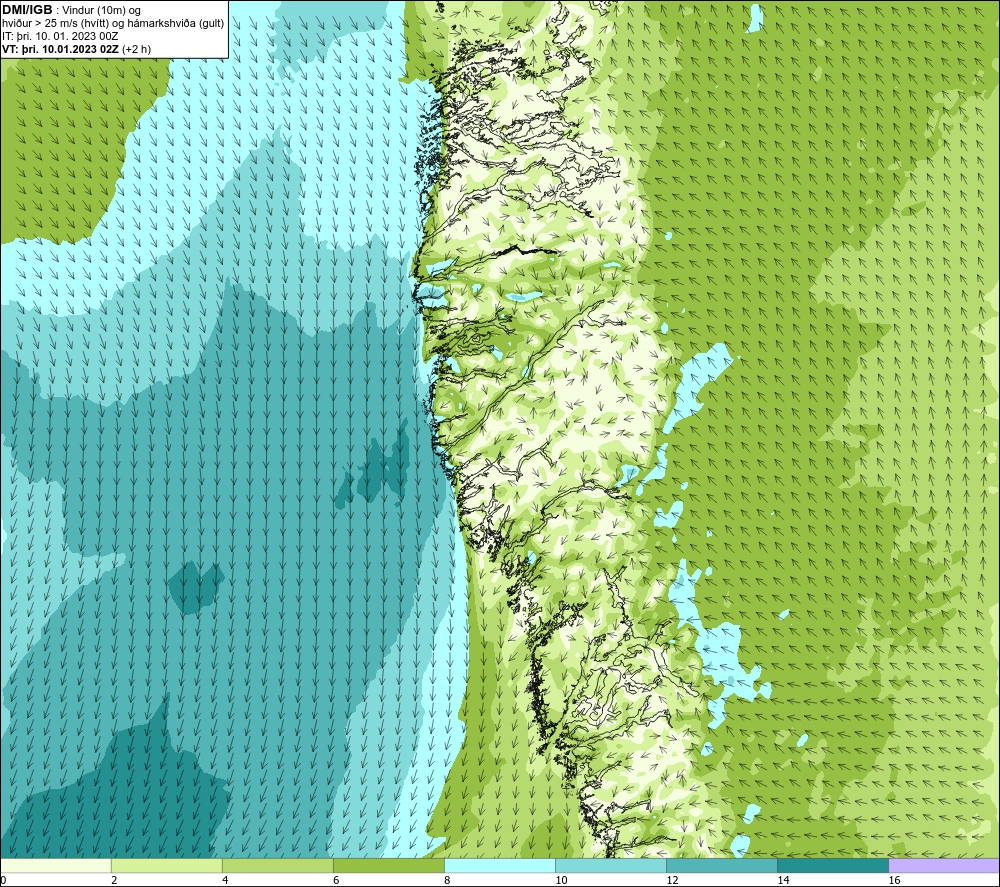The height and width of the screenshot is (887, 1000).
Task: Click the 'hviður > 25 m/s (hvítt)' description line
Action: pos(113,24)
